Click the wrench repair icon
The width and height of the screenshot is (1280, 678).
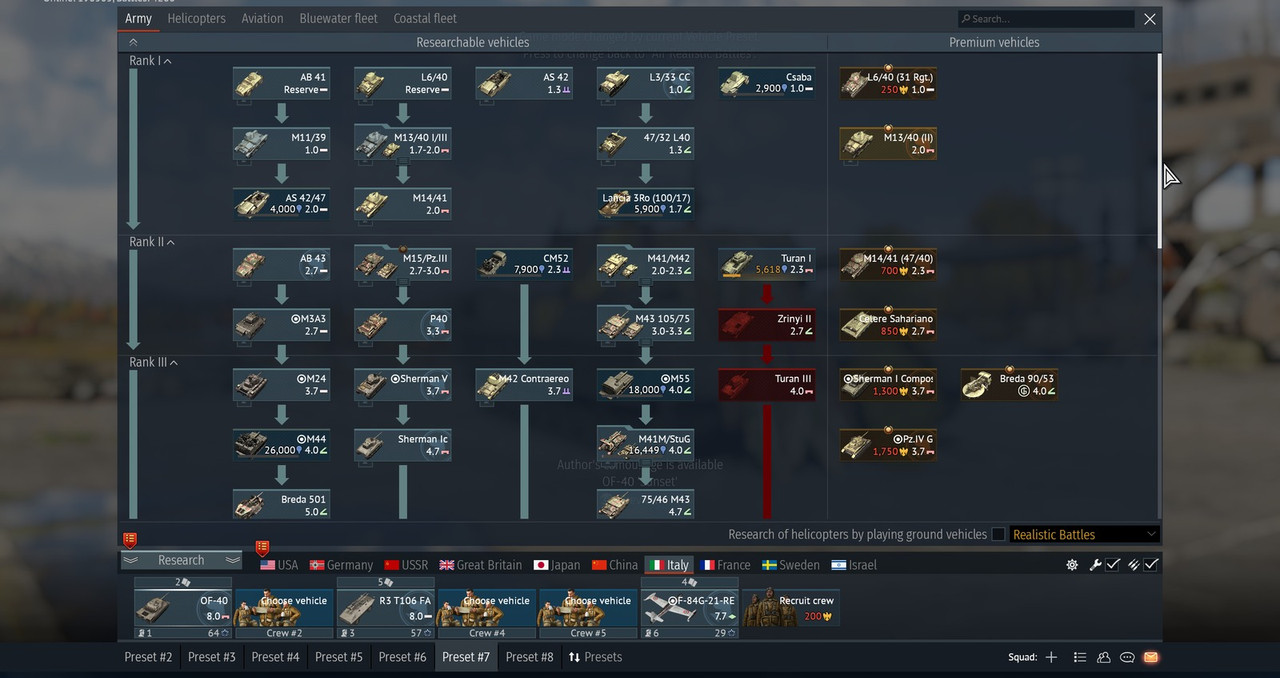click(x=1095, y=565)
